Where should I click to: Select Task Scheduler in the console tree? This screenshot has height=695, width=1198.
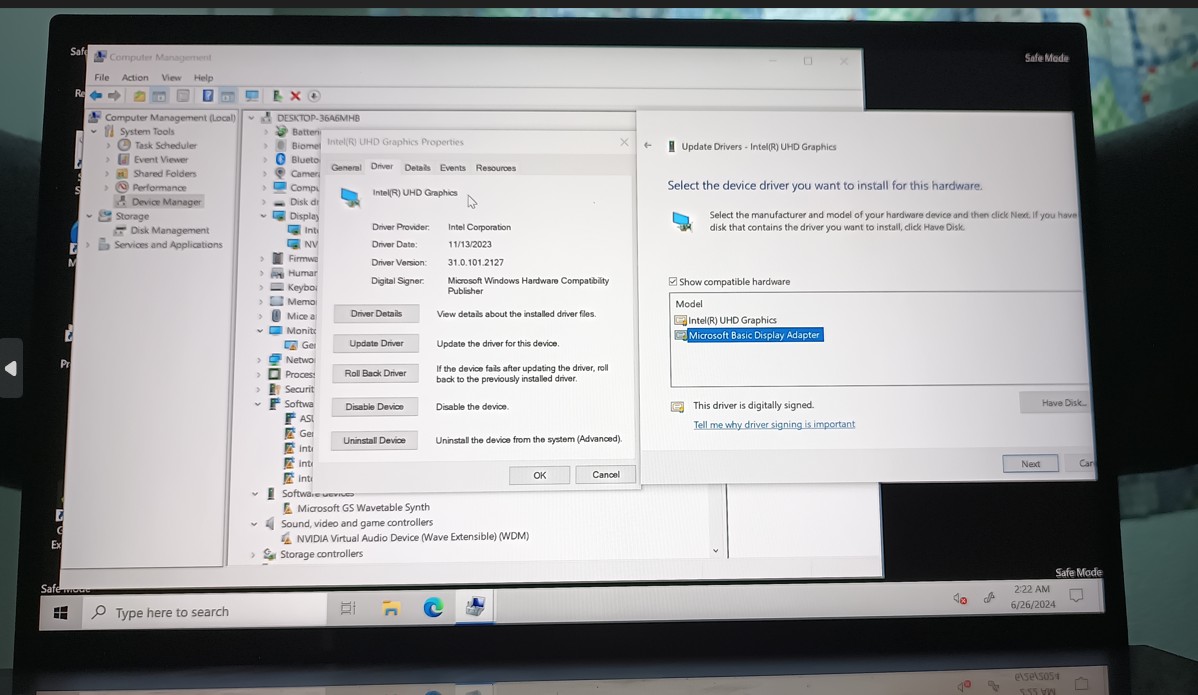165,145
